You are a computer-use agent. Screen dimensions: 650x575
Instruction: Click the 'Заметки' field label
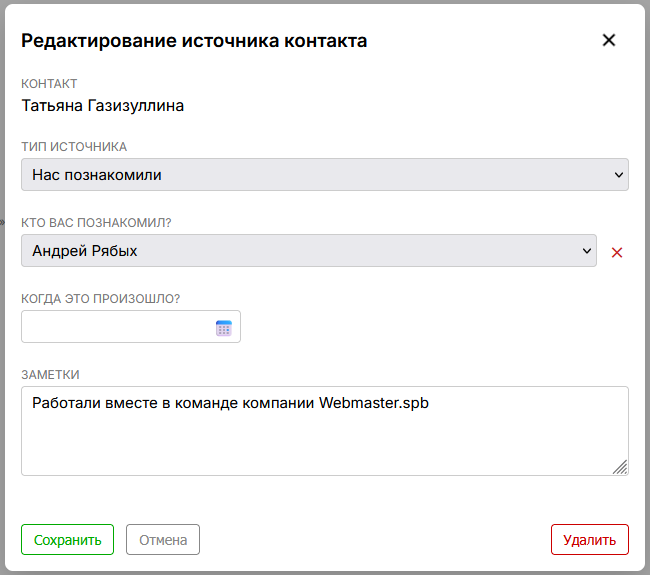50,375
